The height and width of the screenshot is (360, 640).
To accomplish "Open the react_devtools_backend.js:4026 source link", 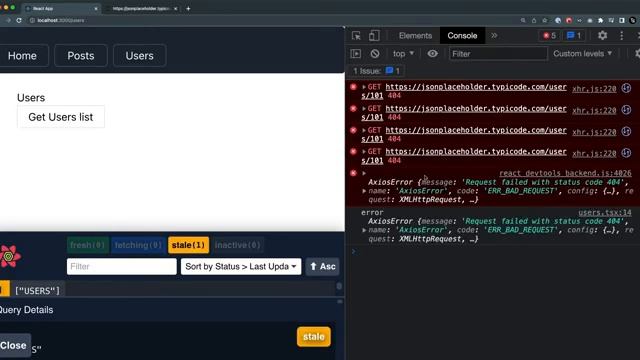I will [565, 173].
